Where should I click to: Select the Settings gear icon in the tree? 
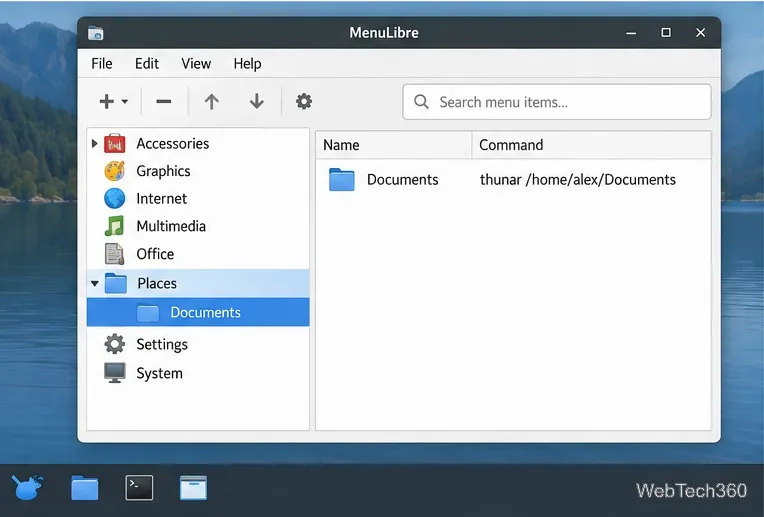(115, 344)
